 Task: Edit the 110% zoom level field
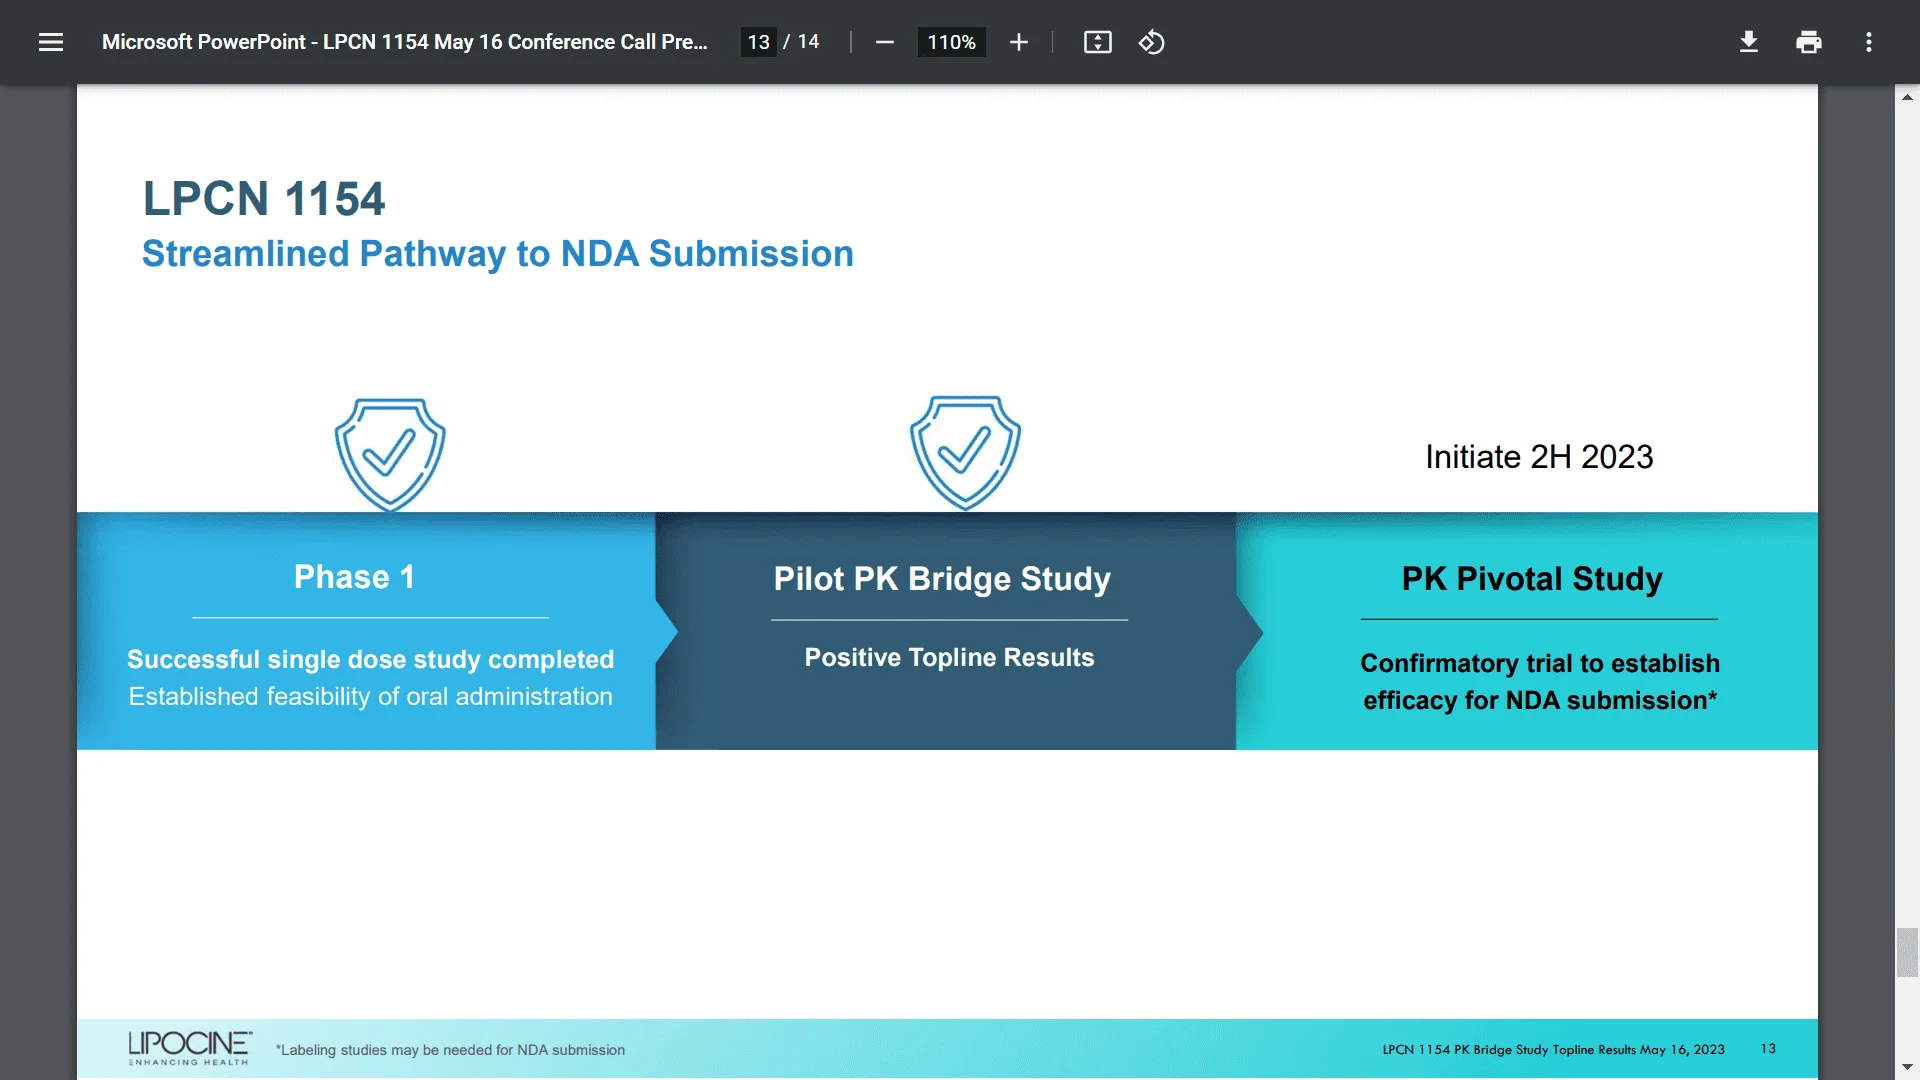click(951, 42)
